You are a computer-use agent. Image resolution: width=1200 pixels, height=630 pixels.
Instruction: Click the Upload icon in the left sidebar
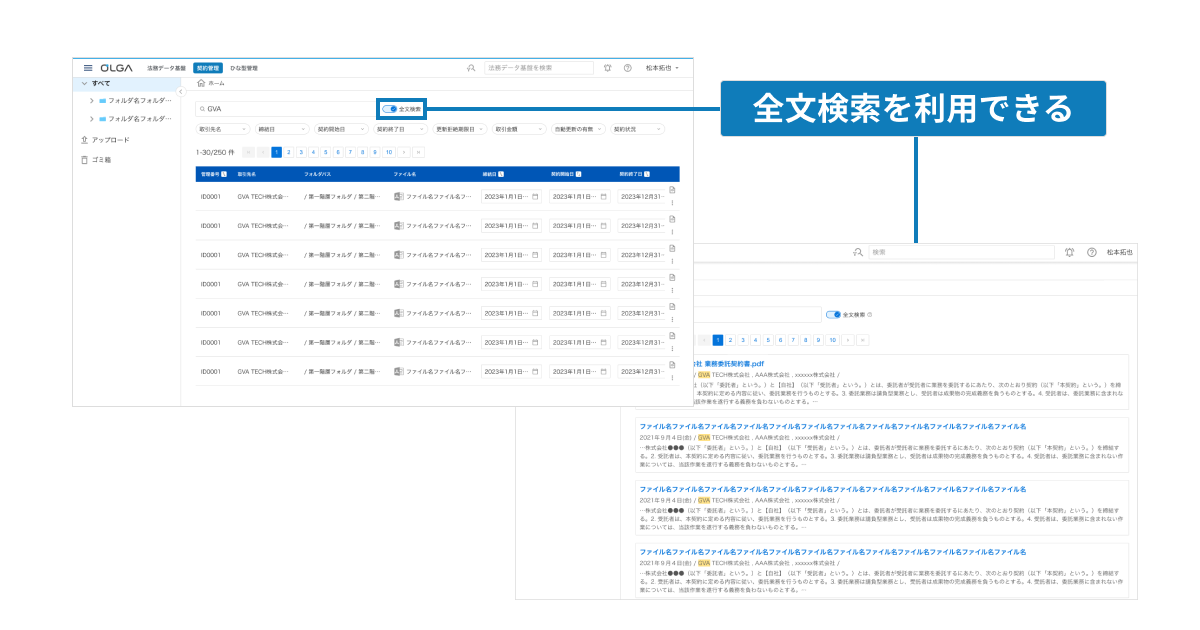pyautogui.click(x=84, y=140)
